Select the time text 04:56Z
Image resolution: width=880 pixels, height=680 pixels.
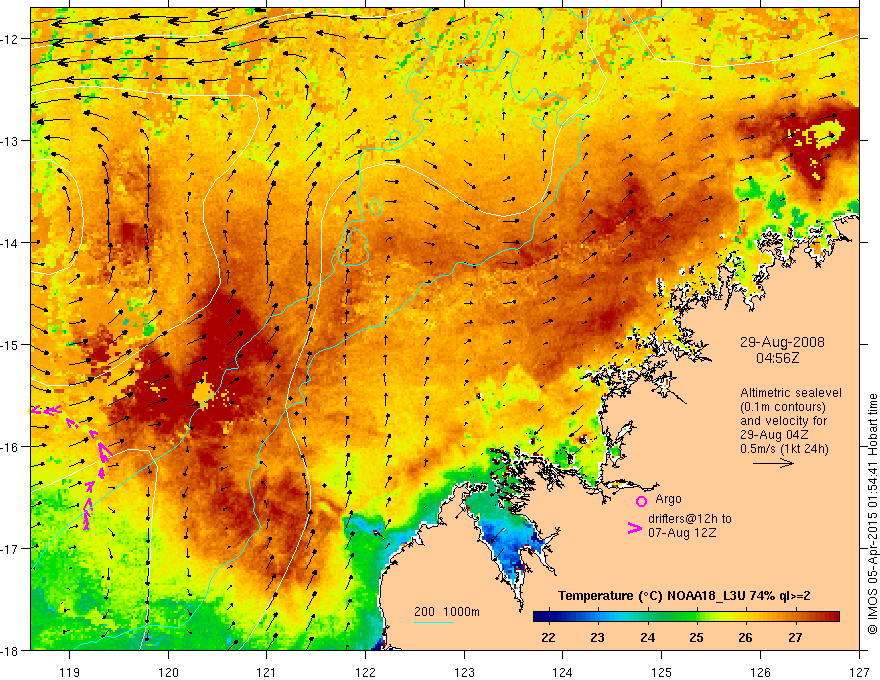pos(777,358)
